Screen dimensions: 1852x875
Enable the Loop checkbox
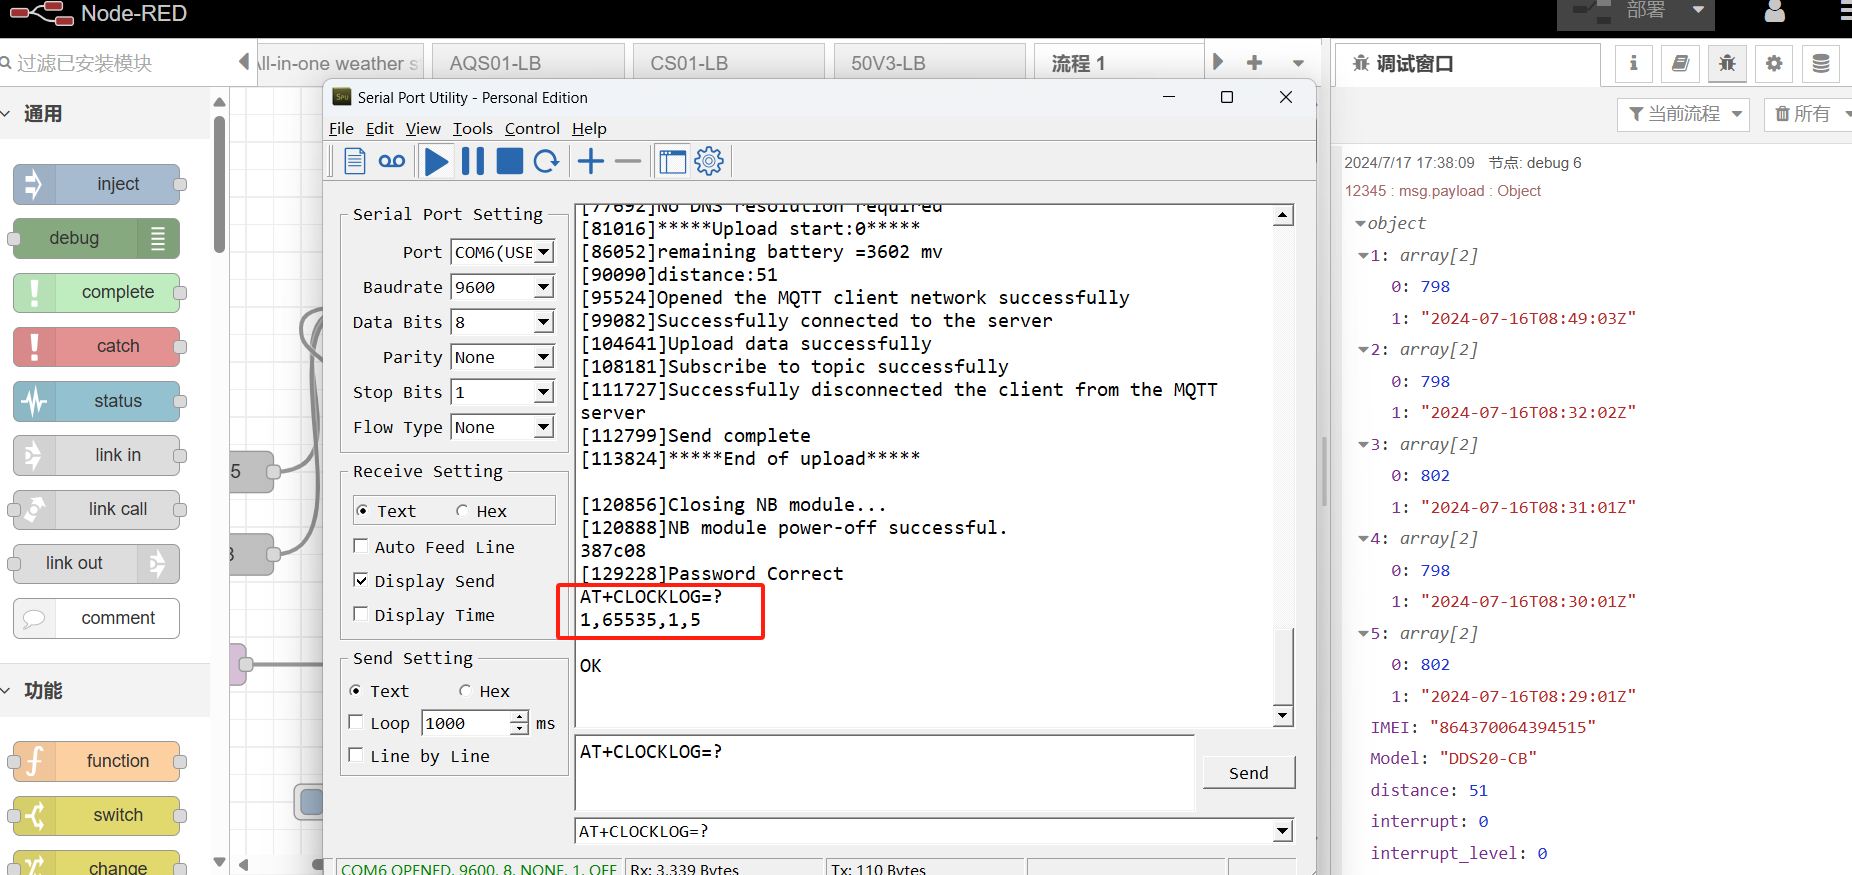coord(355,722)
